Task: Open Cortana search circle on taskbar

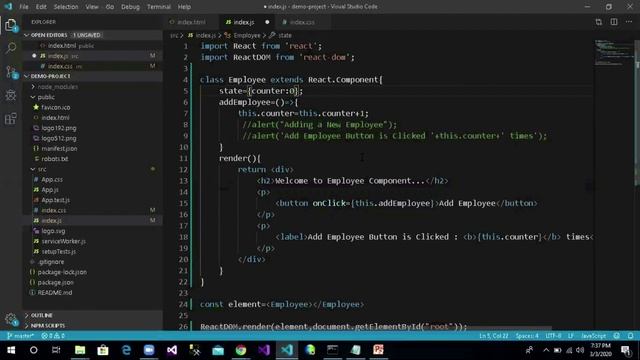Action: click(33, 350)
